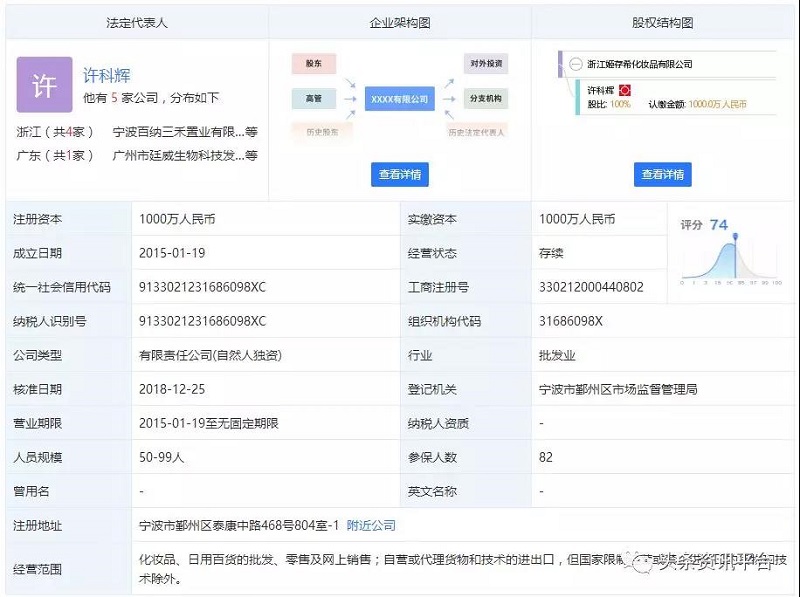Click the blue XXXX有限公司 center box
This screenshot has width=800, height=597.
[x=399, y=99]
